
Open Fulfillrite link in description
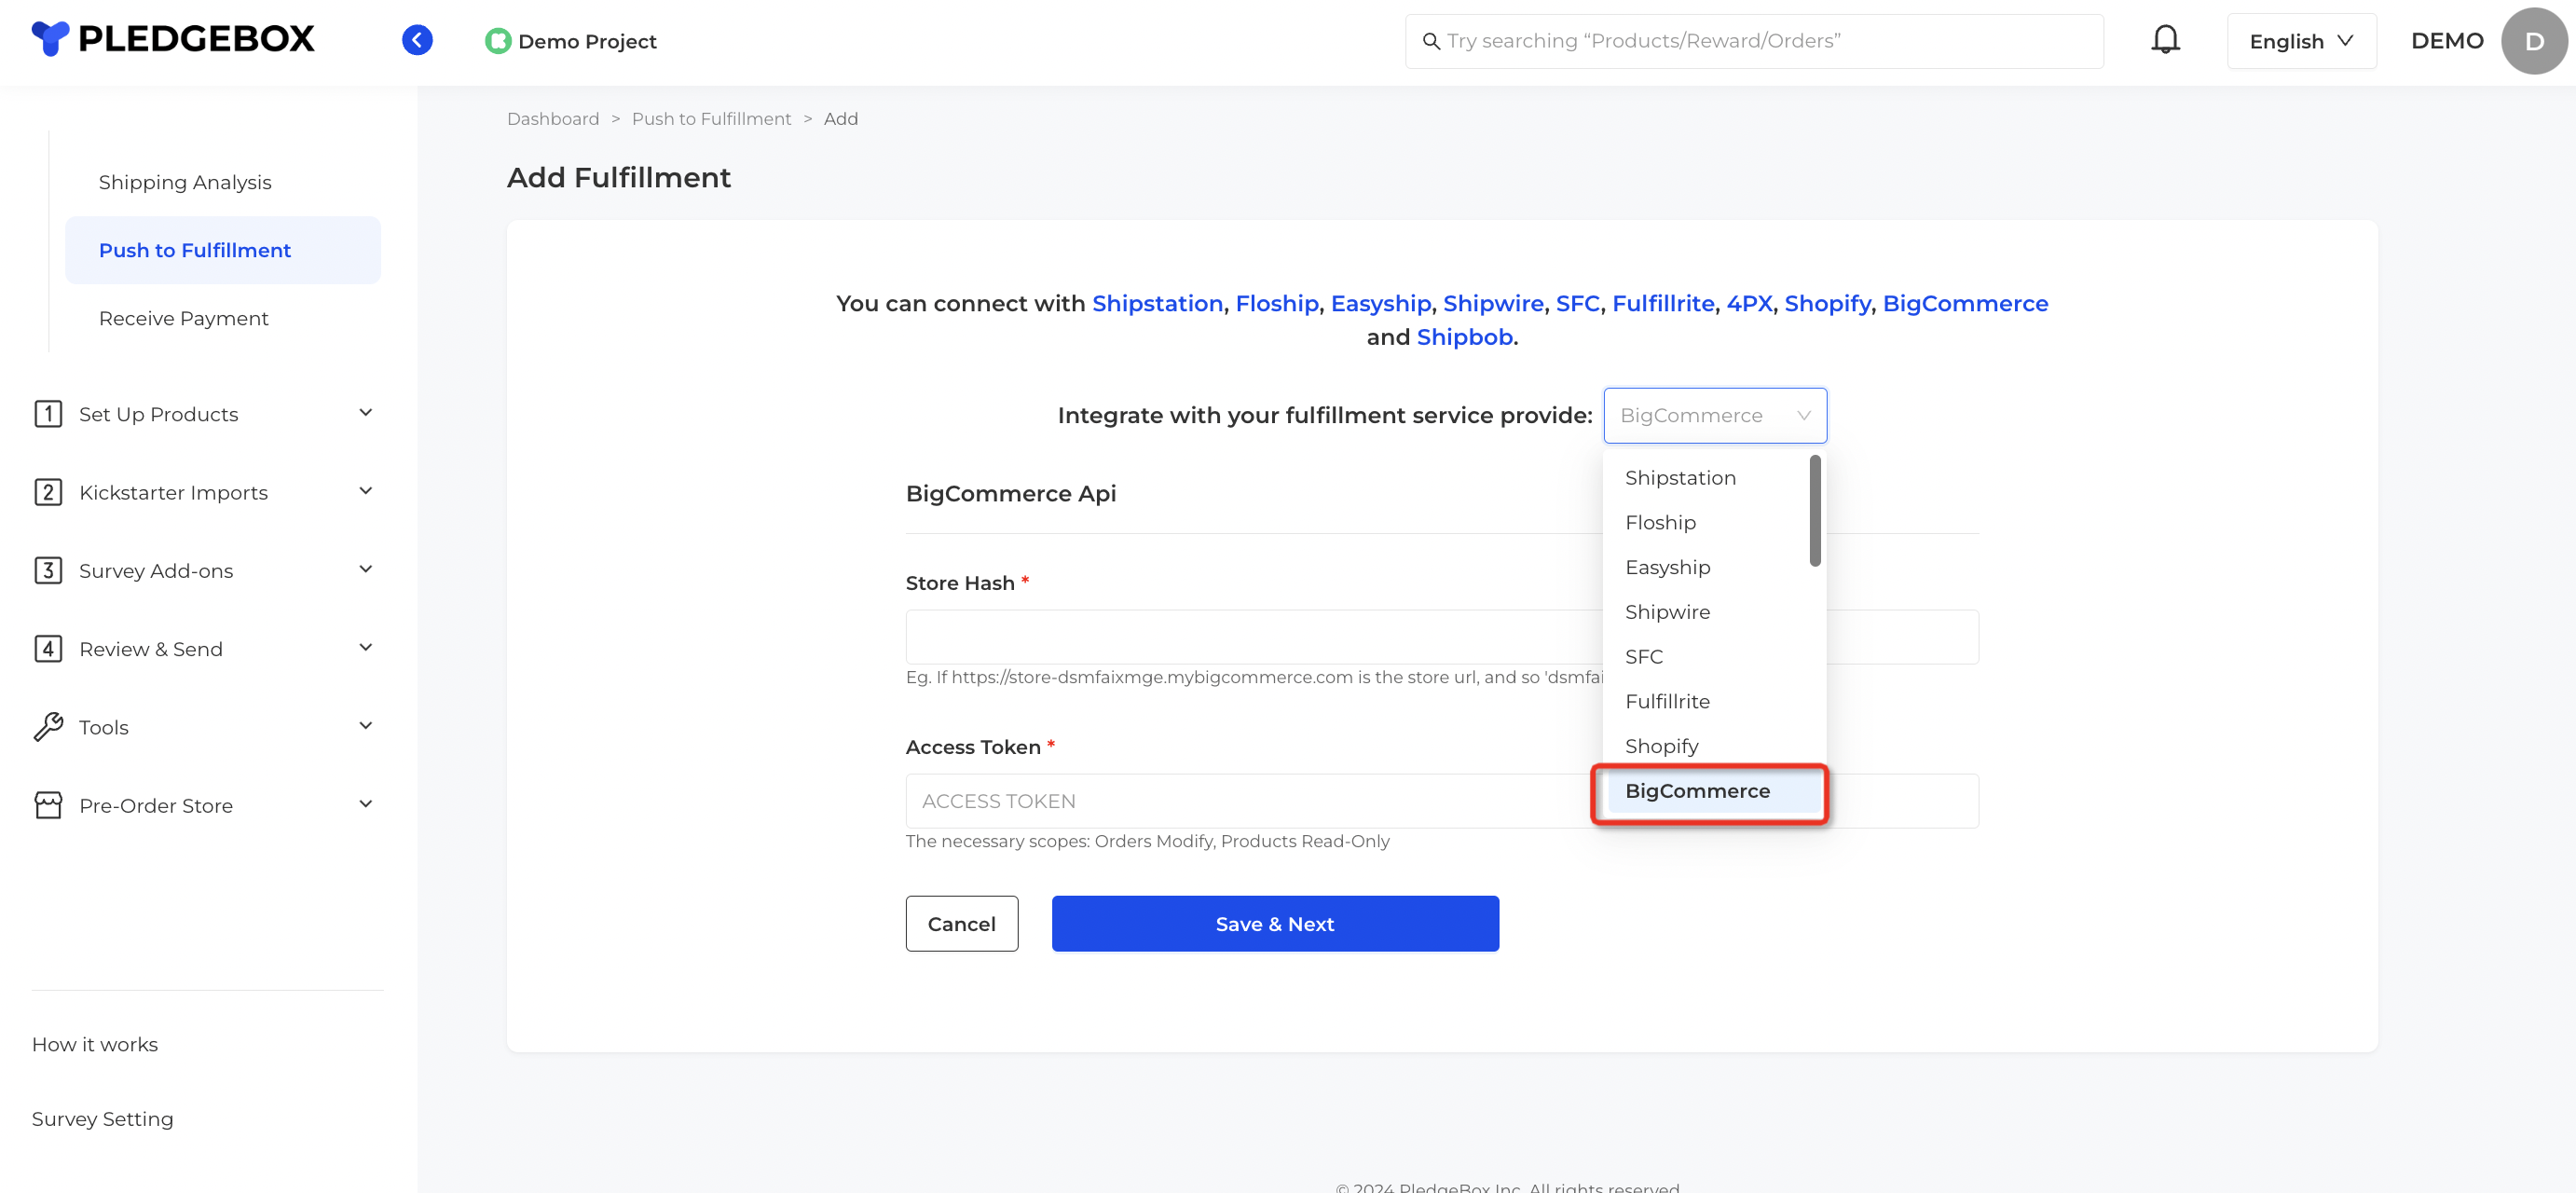(x=1663, y=303)
